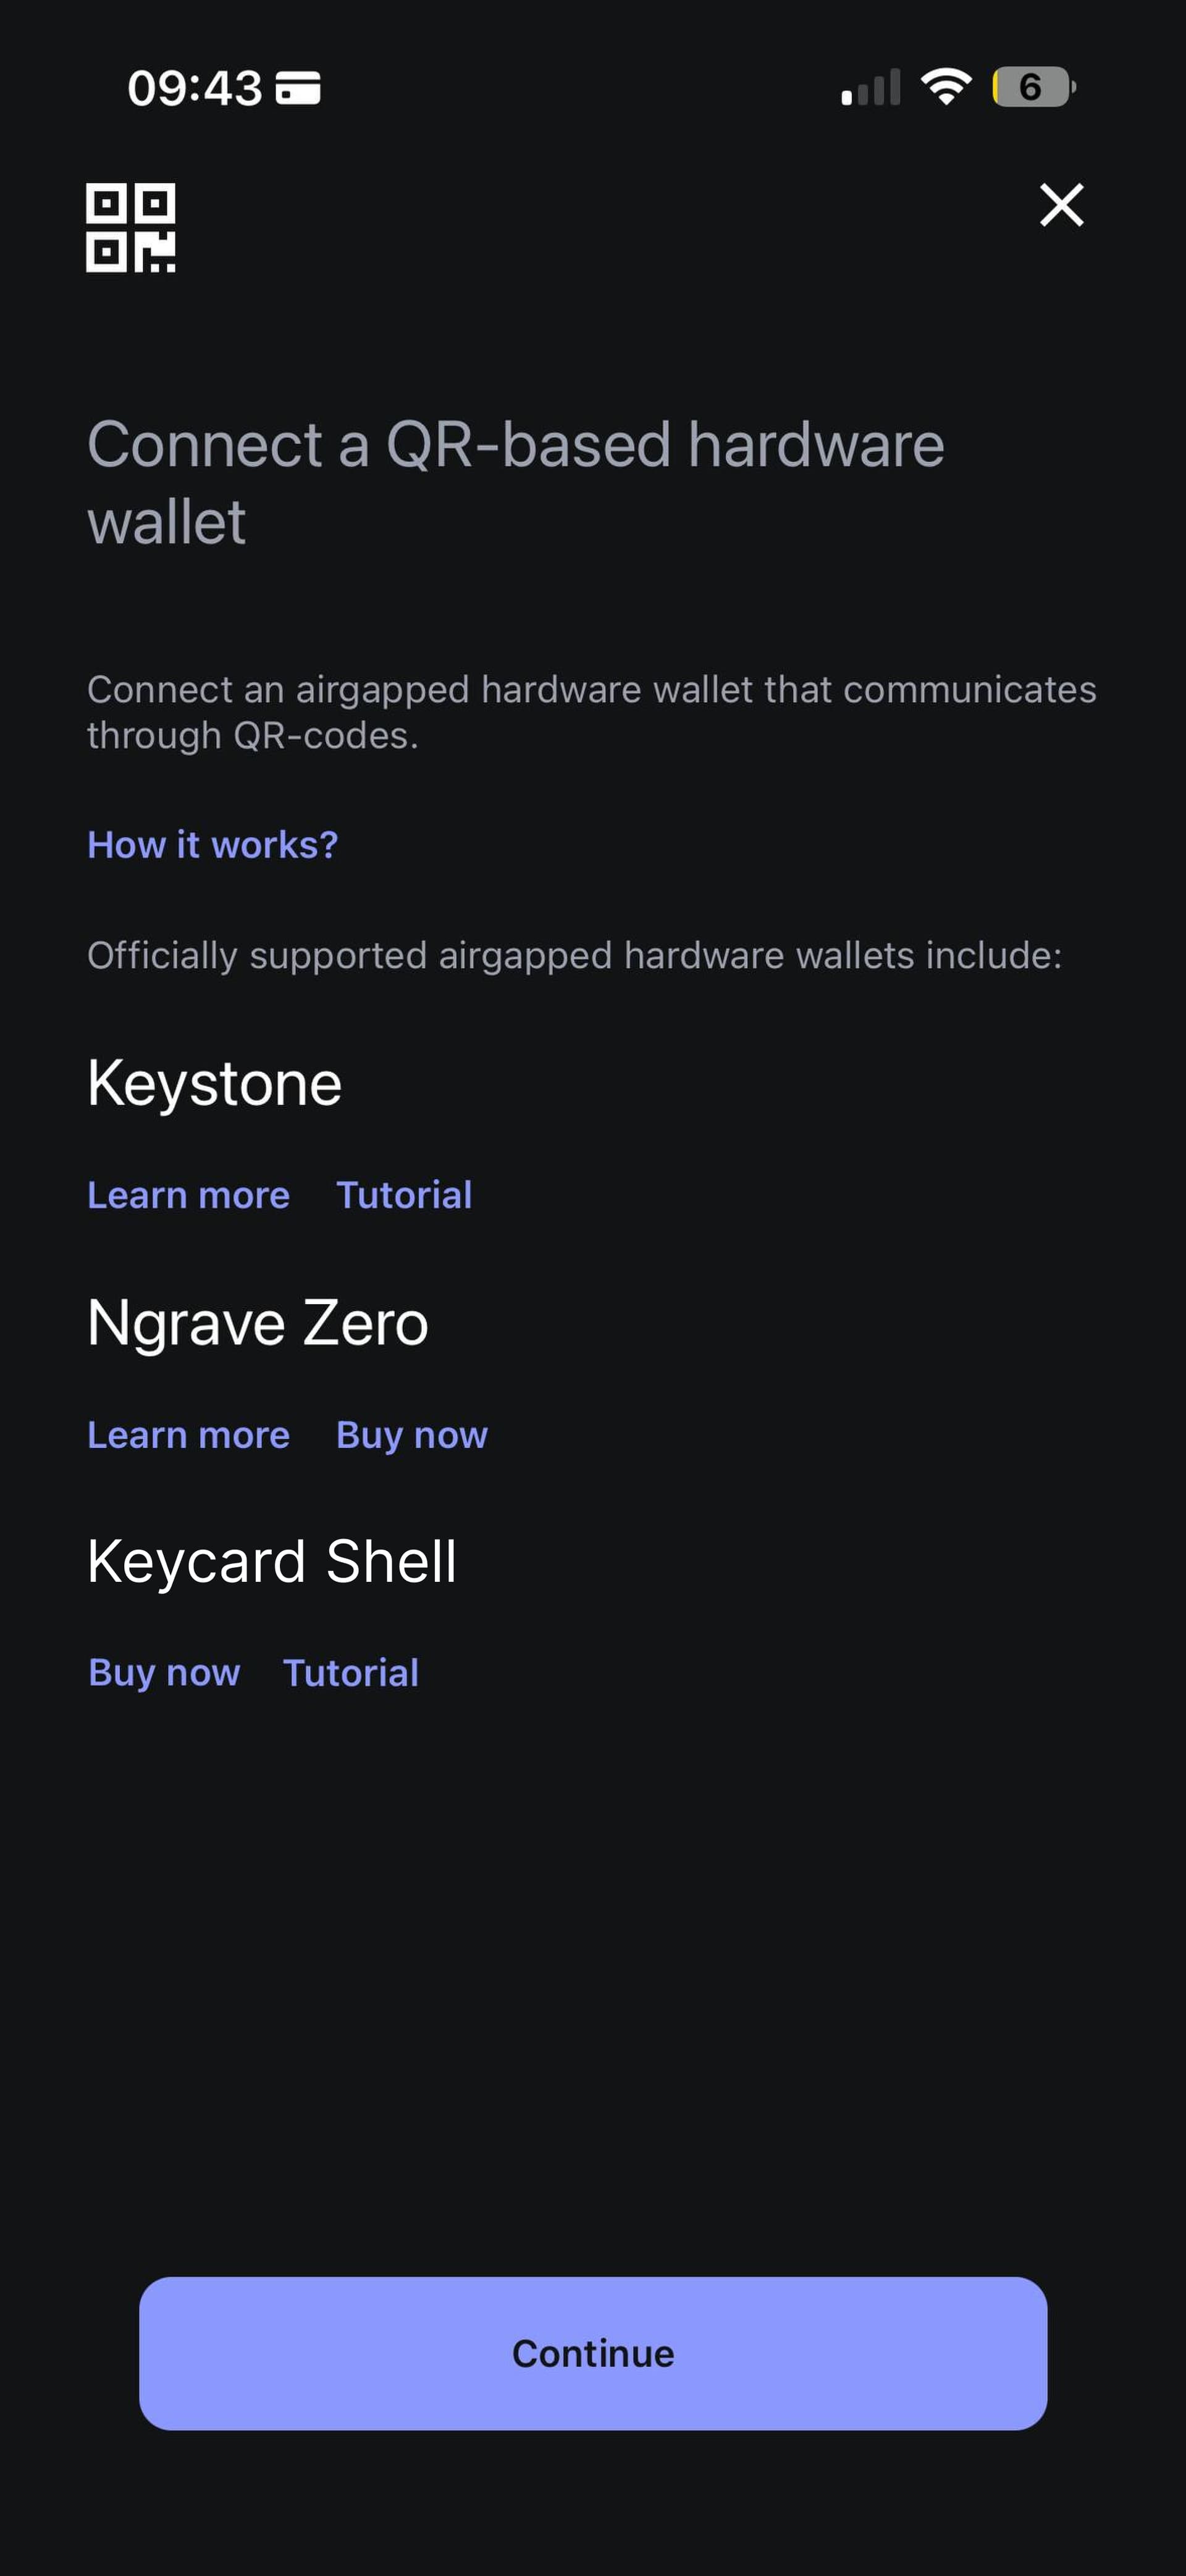Follow the Keycard Shell Buy now link
The width and height of the screenshot is (1186, 2576).
tap(165, 1673)
